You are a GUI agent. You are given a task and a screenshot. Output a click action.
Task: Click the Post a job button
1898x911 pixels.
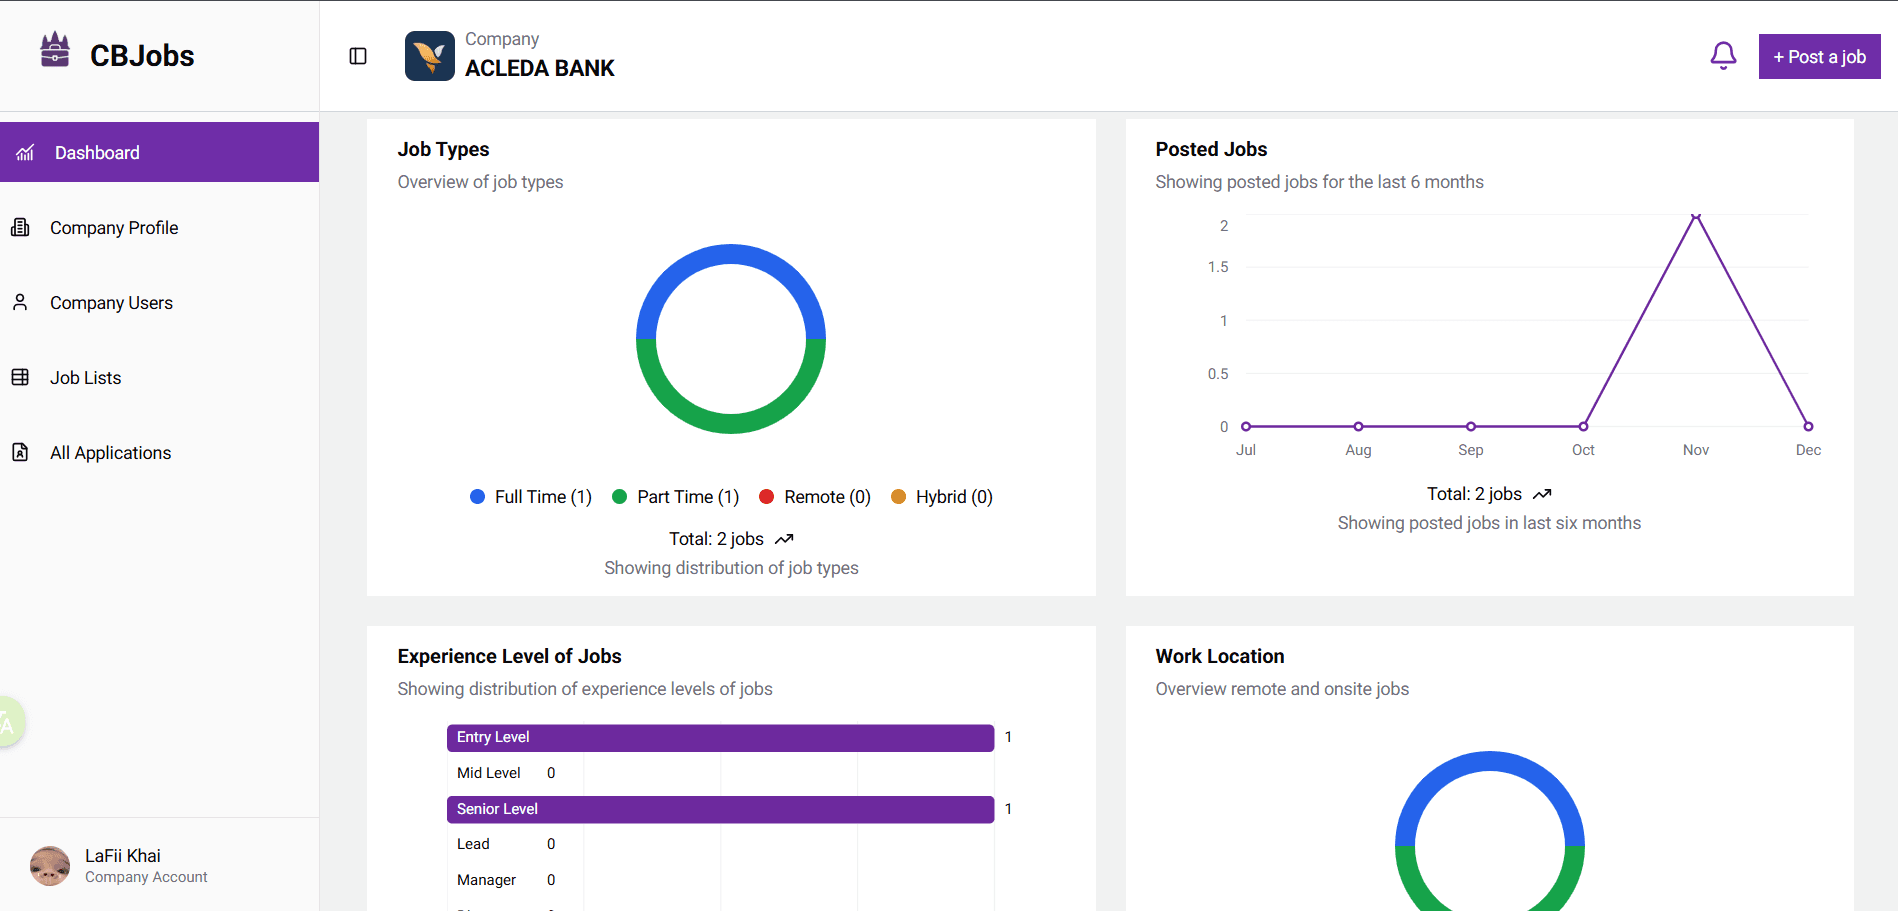pyautogui.click(x=1819, y=56)
